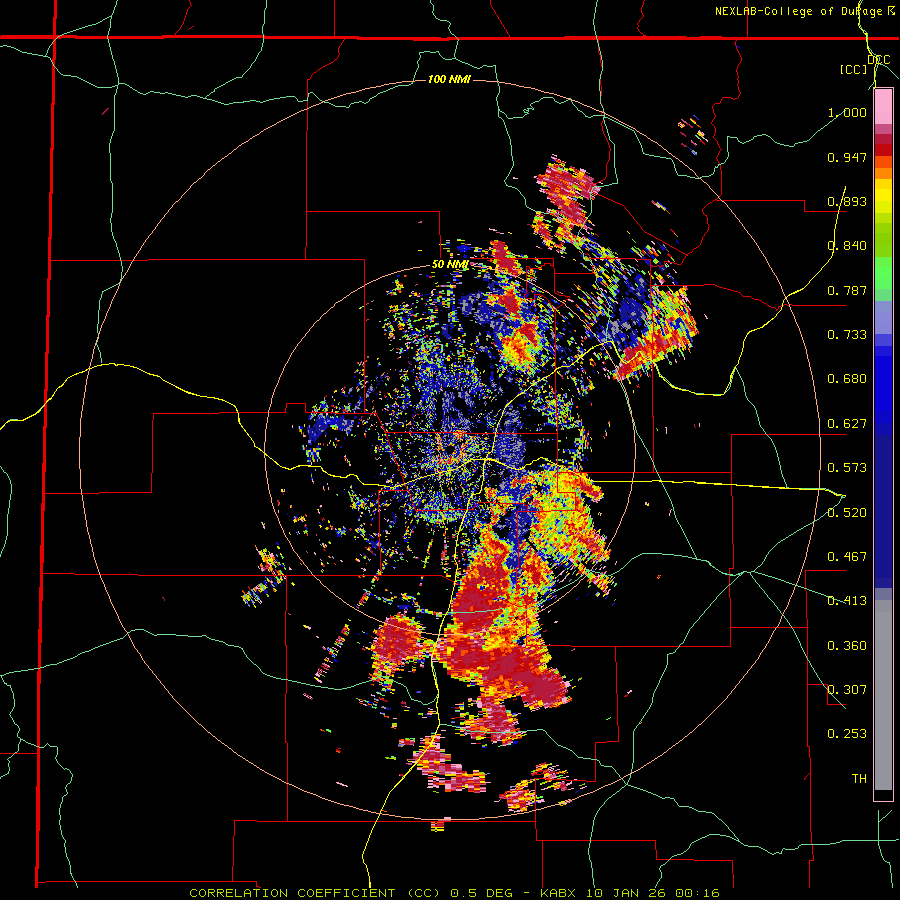Select the 0.787 legend value

pos(847,290)
